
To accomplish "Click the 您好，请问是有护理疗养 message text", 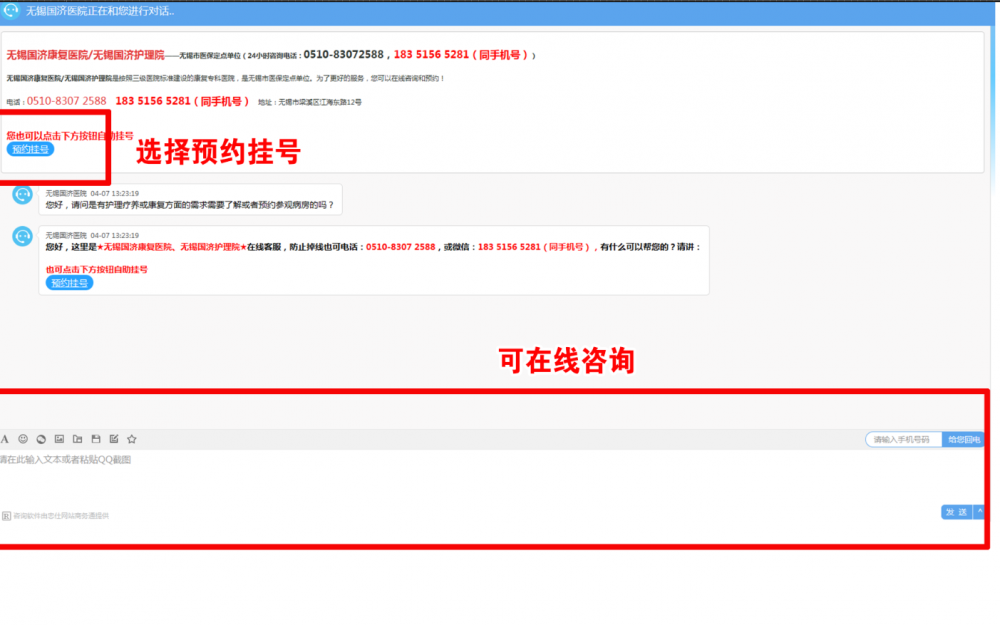I will 189,205.
